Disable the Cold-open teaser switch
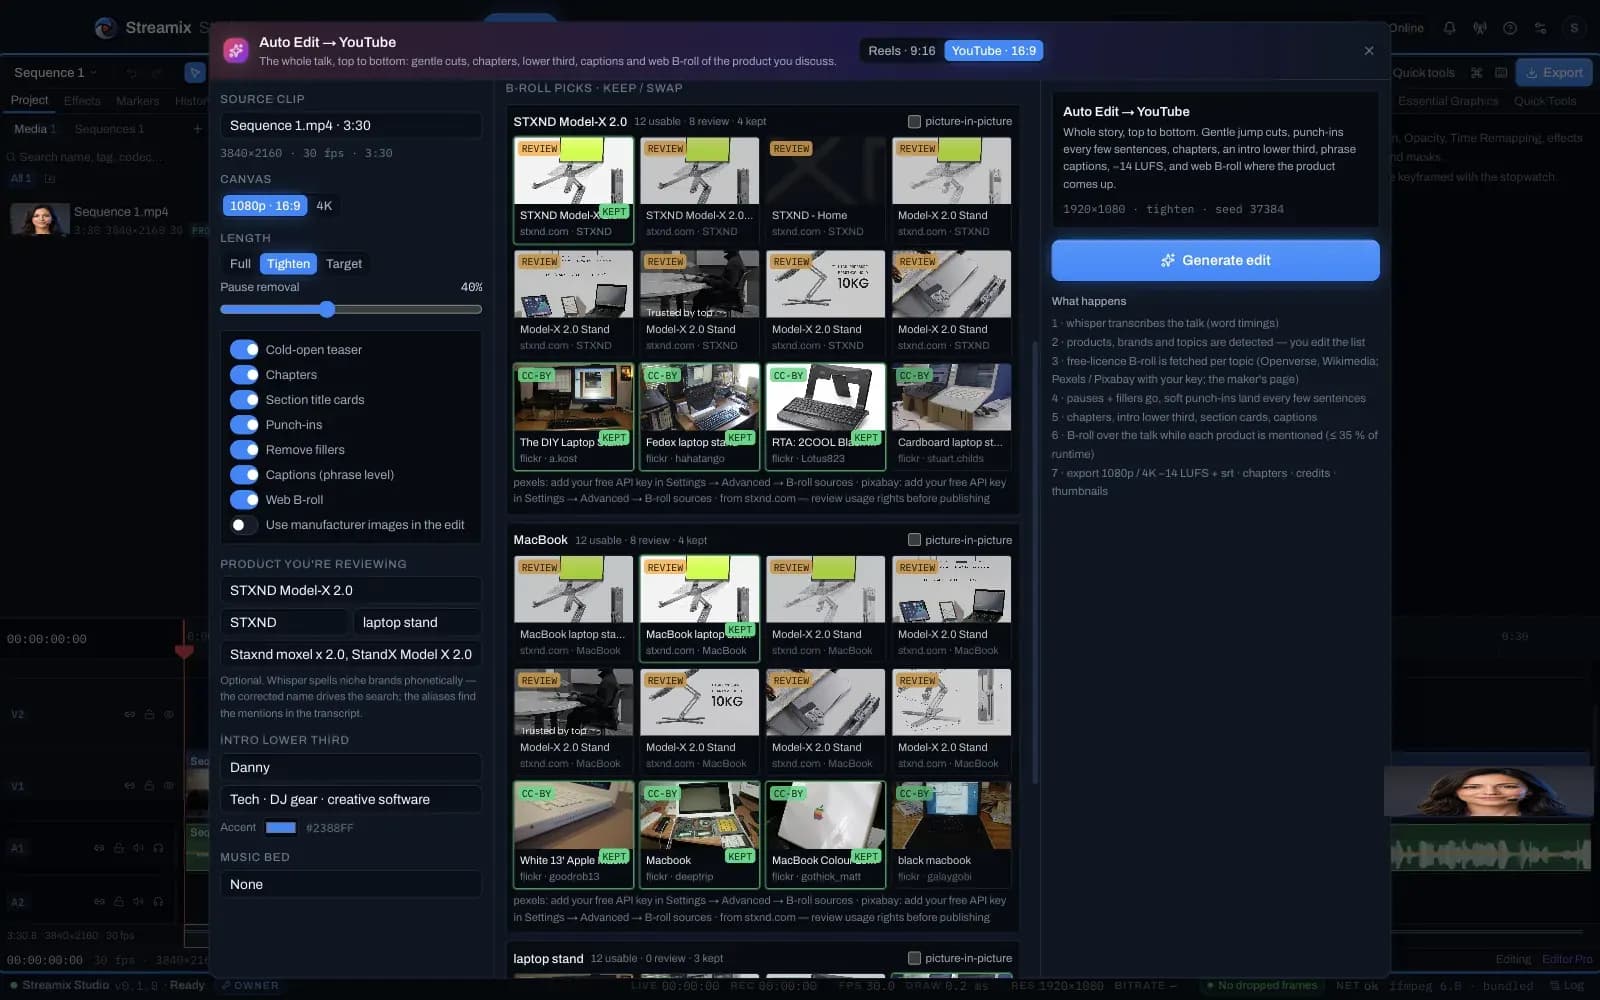The height and width of the screenshot is (1000, 1600). coord(244,349)
